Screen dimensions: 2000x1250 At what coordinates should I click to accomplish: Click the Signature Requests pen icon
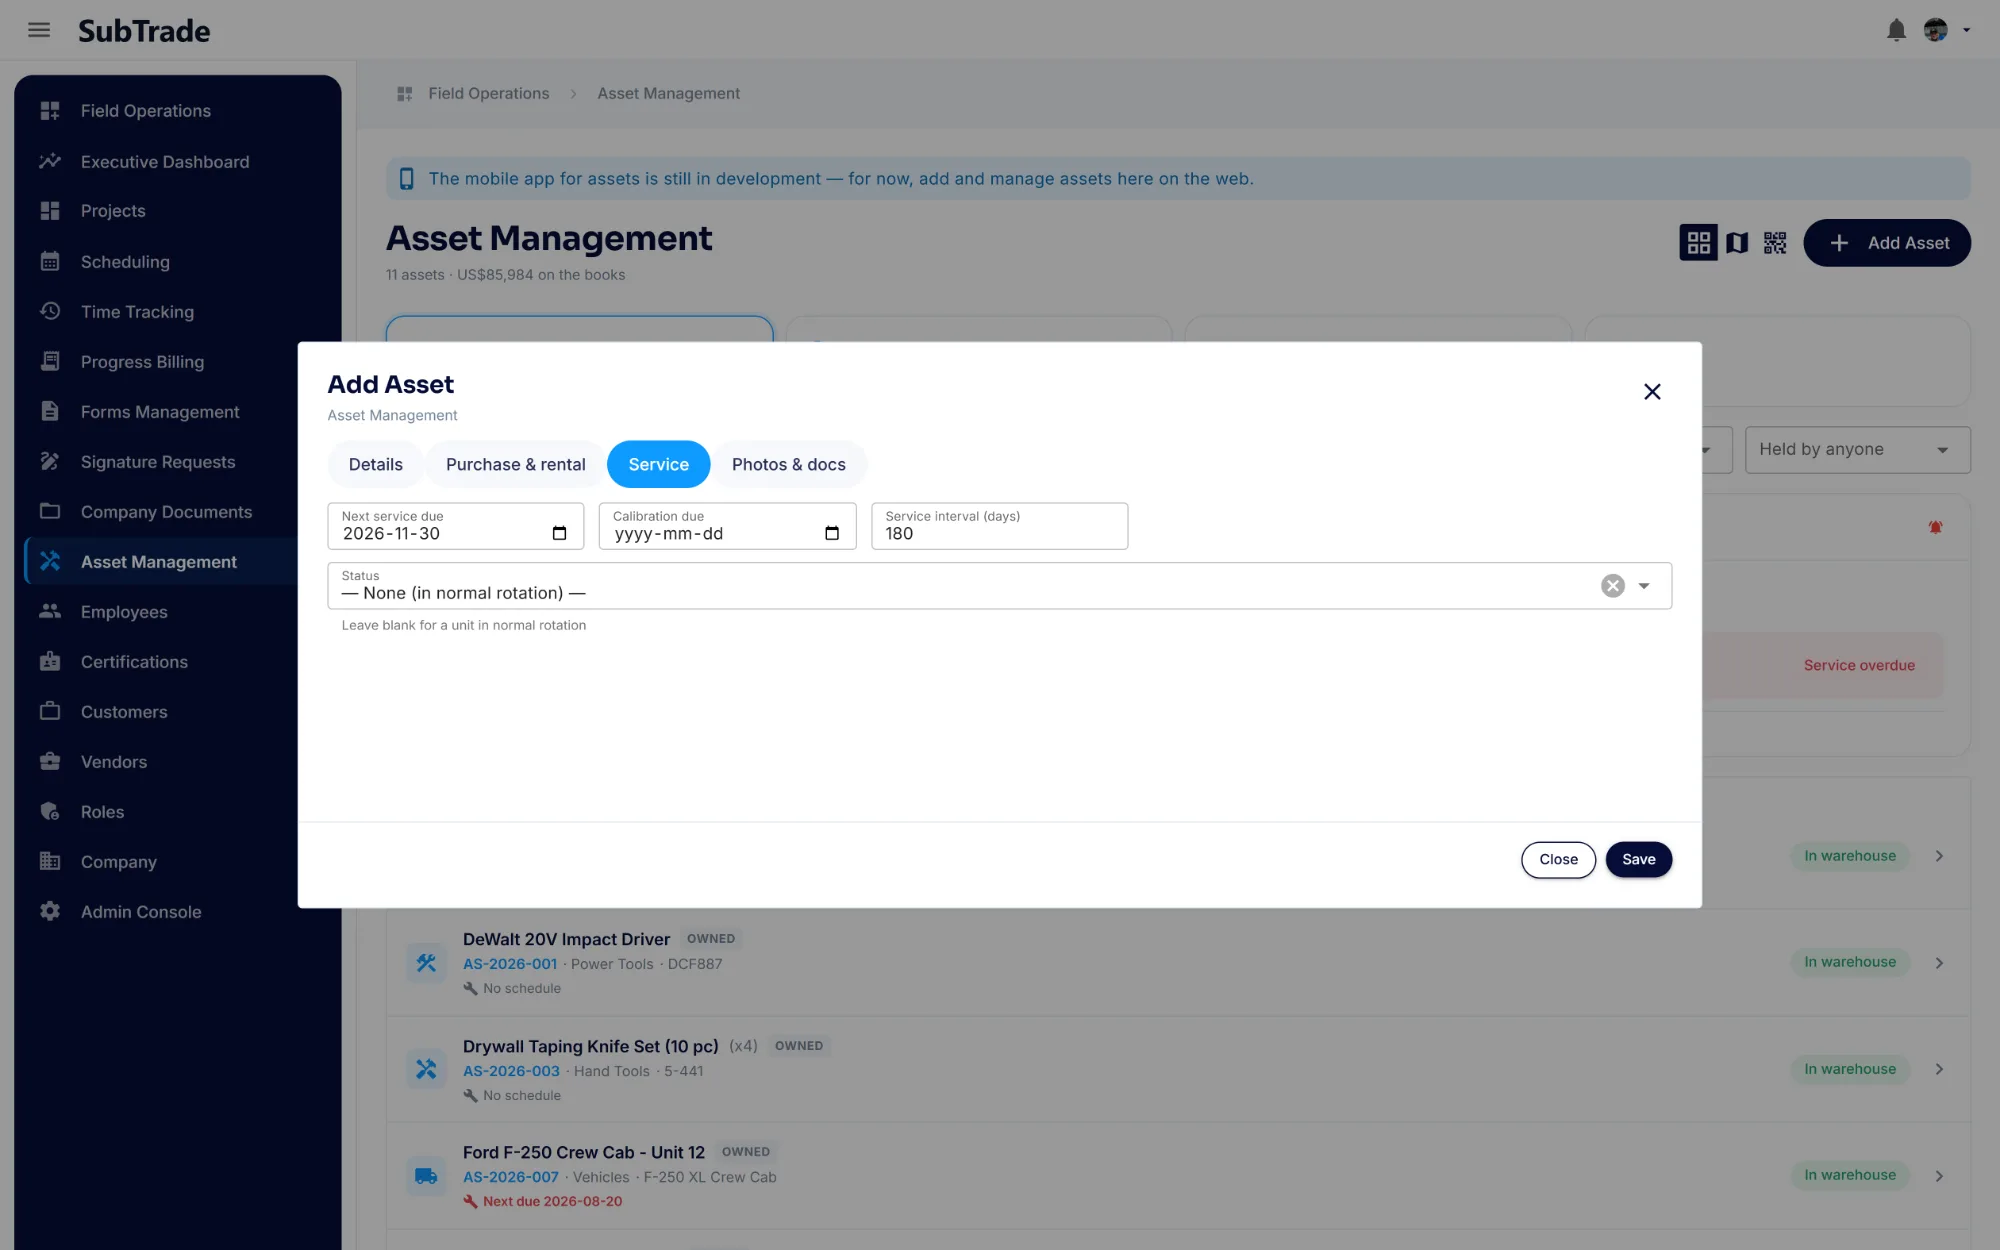pos(50,461)
